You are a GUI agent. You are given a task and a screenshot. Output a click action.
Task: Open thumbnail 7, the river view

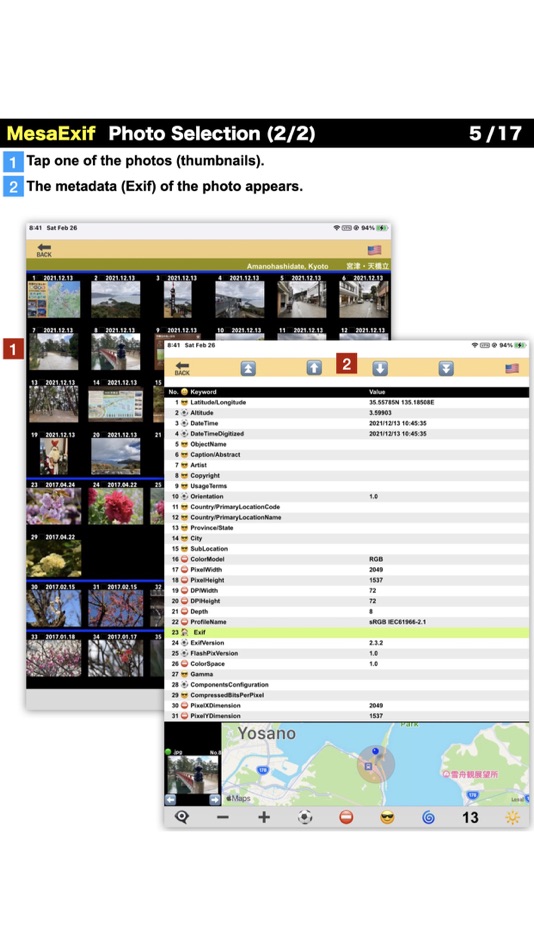[x=54, y=351]
